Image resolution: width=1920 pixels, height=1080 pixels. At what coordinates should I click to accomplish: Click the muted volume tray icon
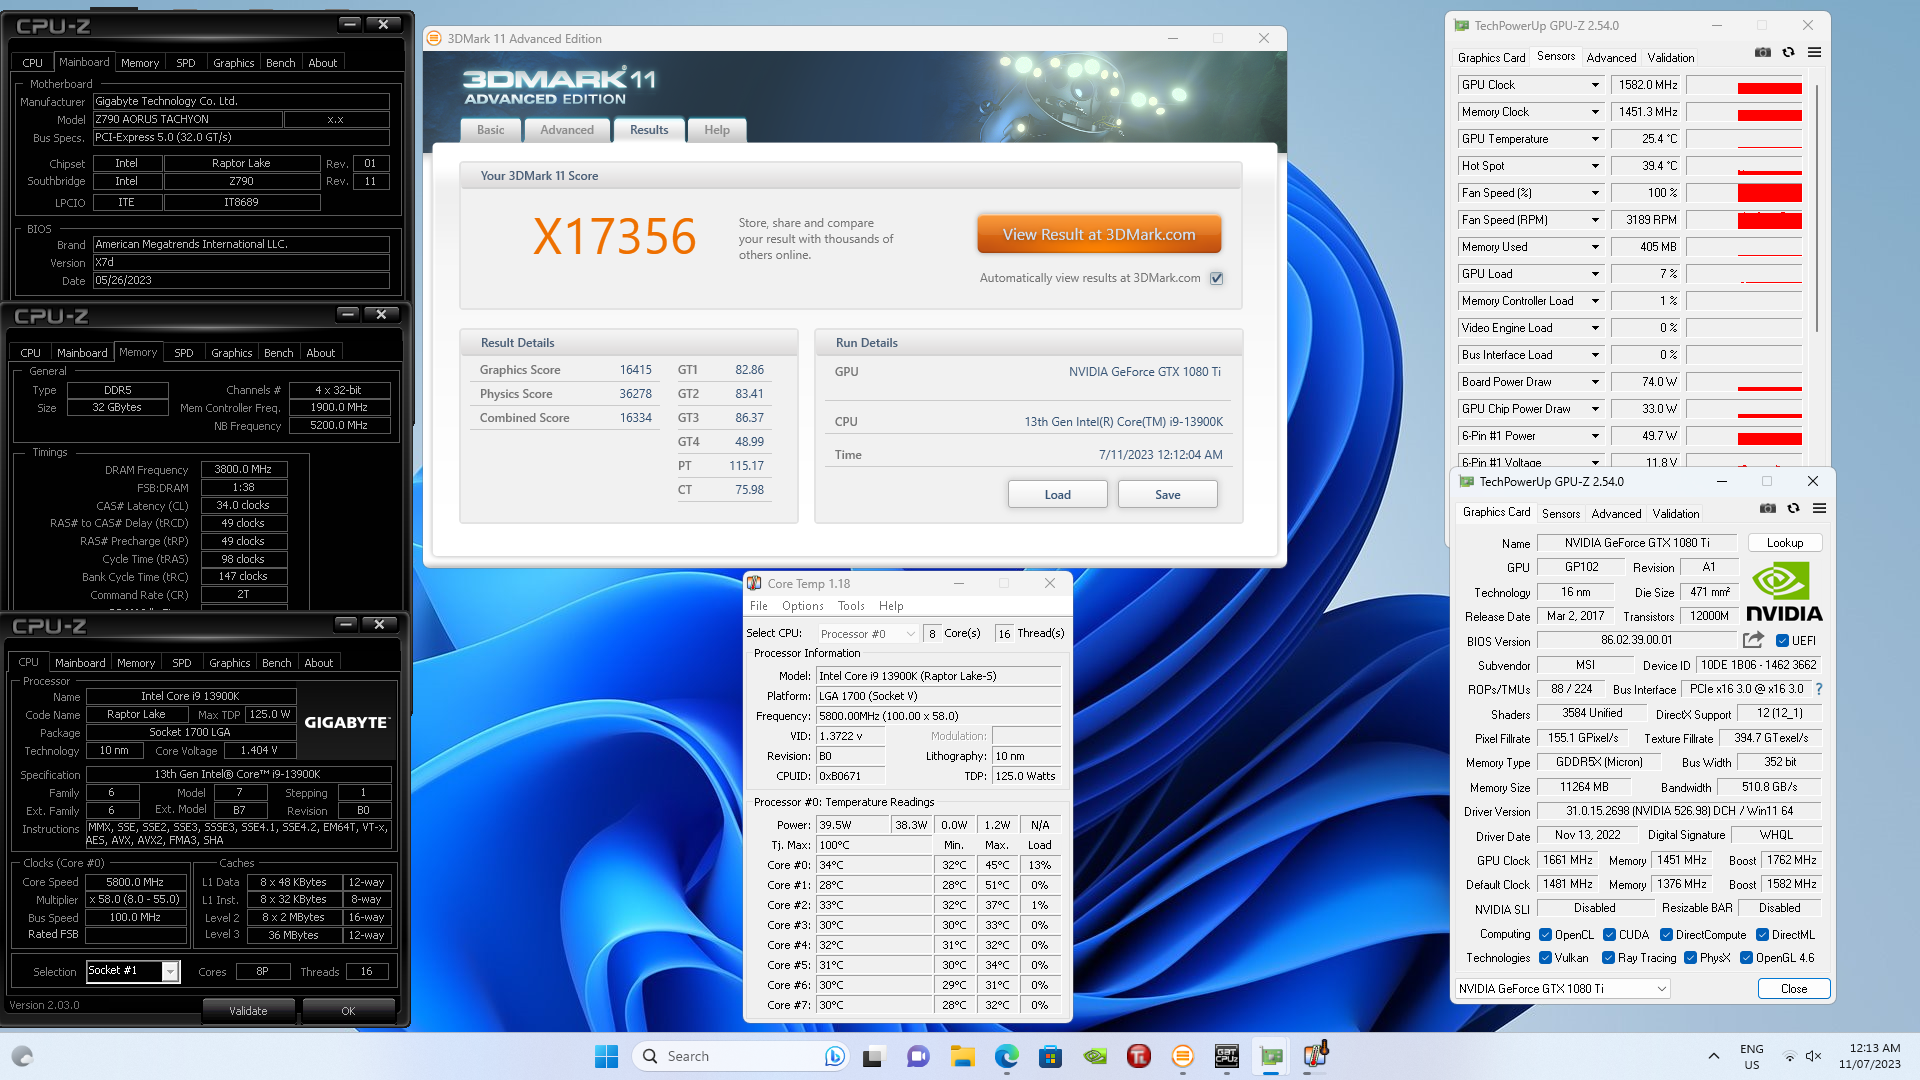pyautogui.click(x=1813, y=1056)
